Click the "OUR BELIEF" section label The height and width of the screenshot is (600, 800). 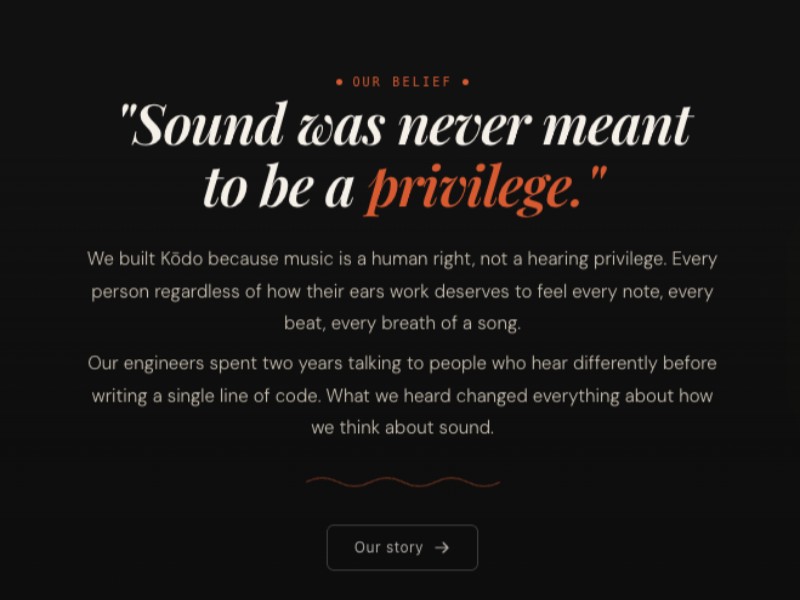tap(402, 82)
